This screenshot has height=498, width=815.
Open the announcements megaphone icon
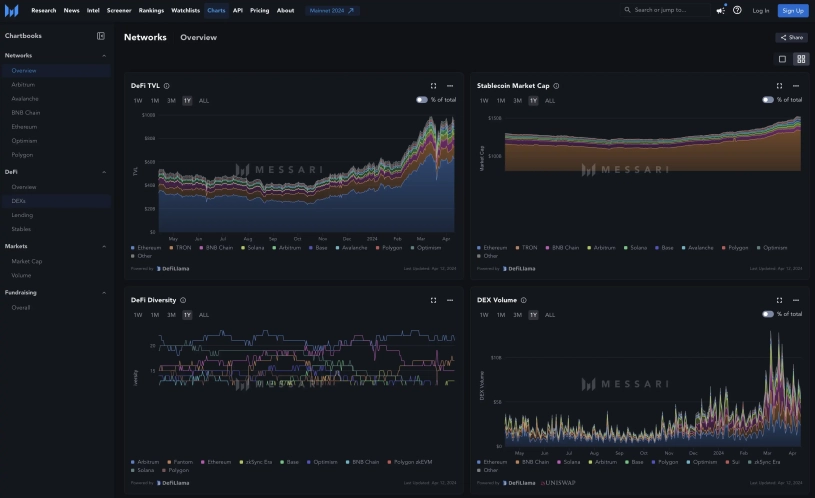(x=721, y=10)
